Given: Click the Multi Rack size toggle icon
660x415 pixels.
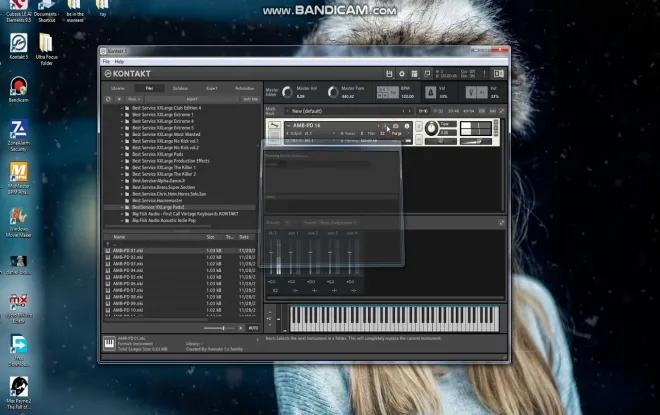Looking at the screenshot, I should [501, 111].
